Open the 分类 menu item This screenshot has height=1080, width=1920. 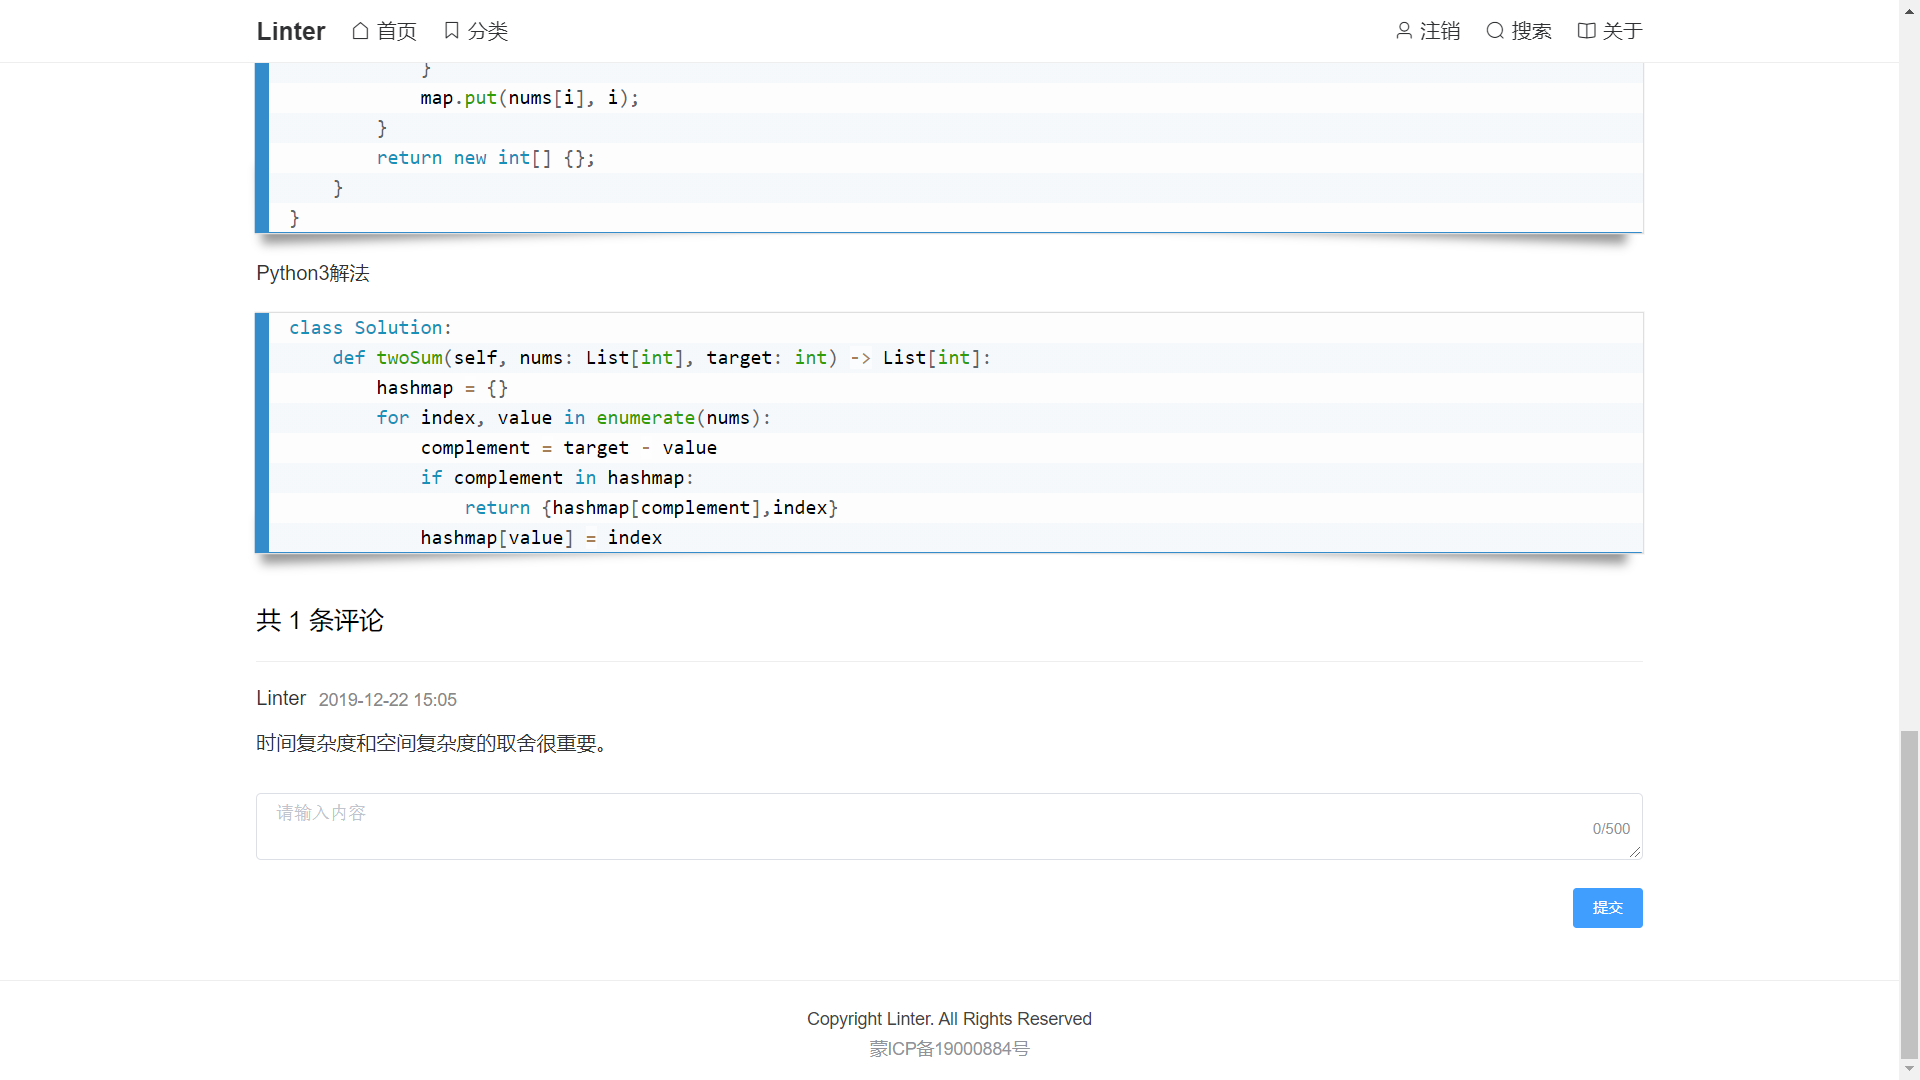click(x=487, y=31)
